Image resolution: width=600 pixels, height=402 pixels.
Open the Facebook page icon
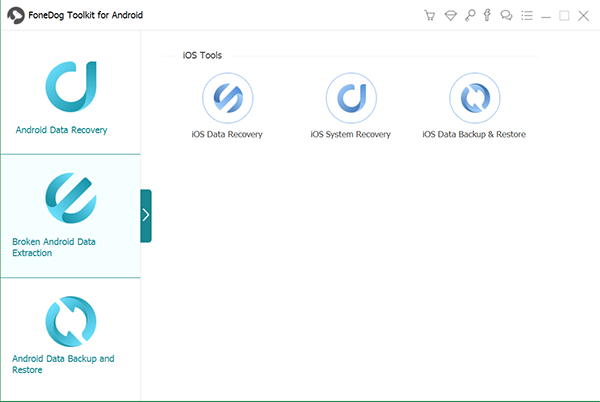487,16
